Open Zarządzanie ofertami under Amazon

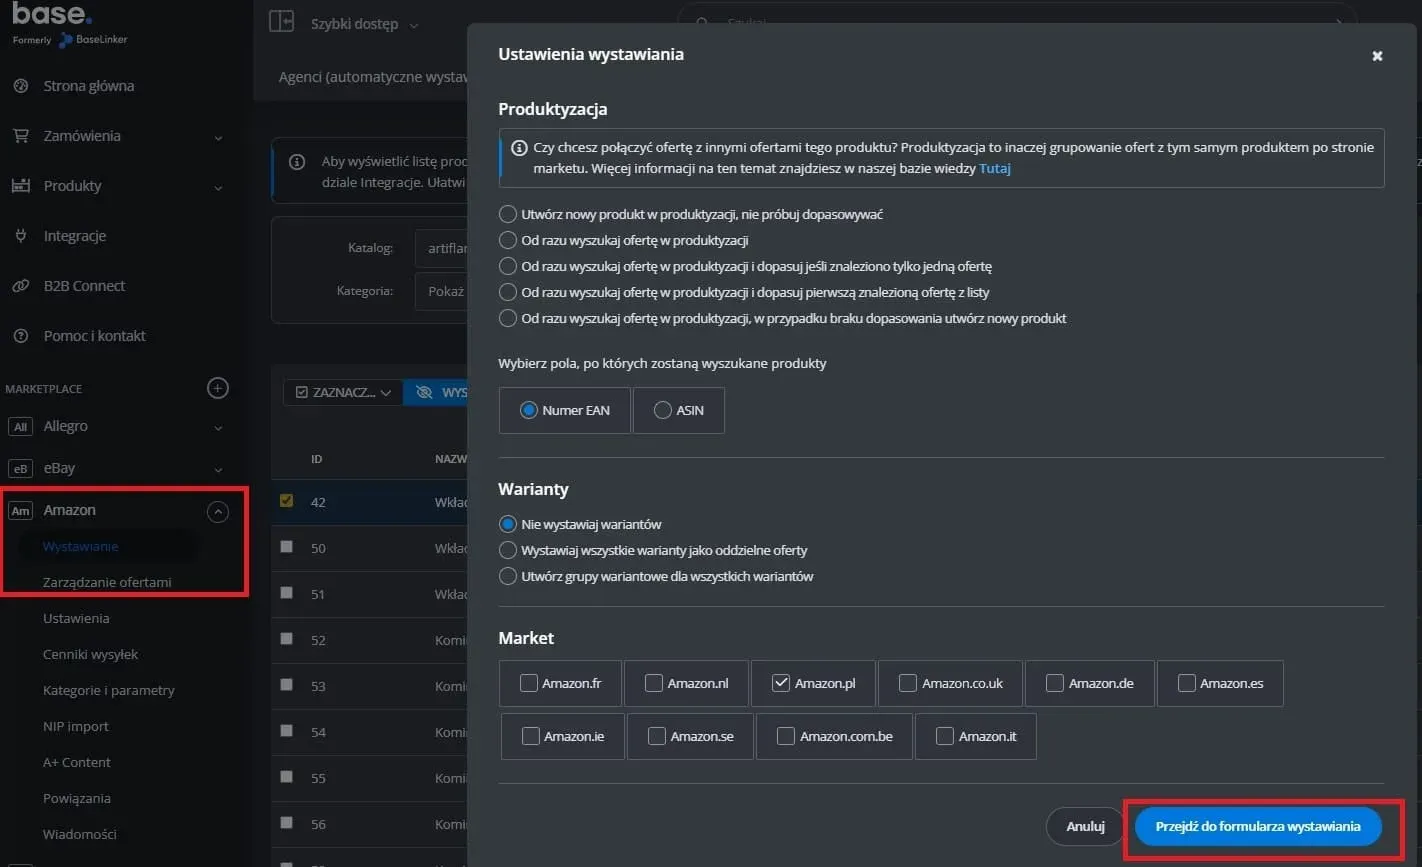point(107,582)
